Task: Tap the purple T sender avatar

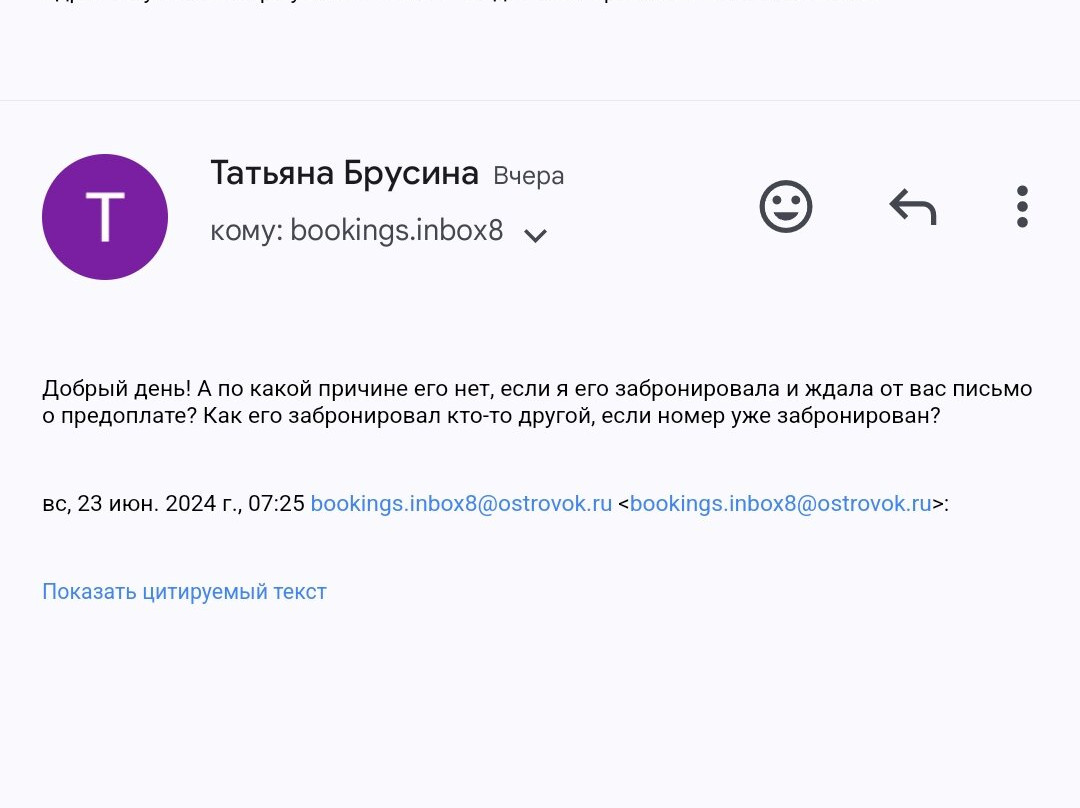Action: pyautogui.click(x=105, y=217)
